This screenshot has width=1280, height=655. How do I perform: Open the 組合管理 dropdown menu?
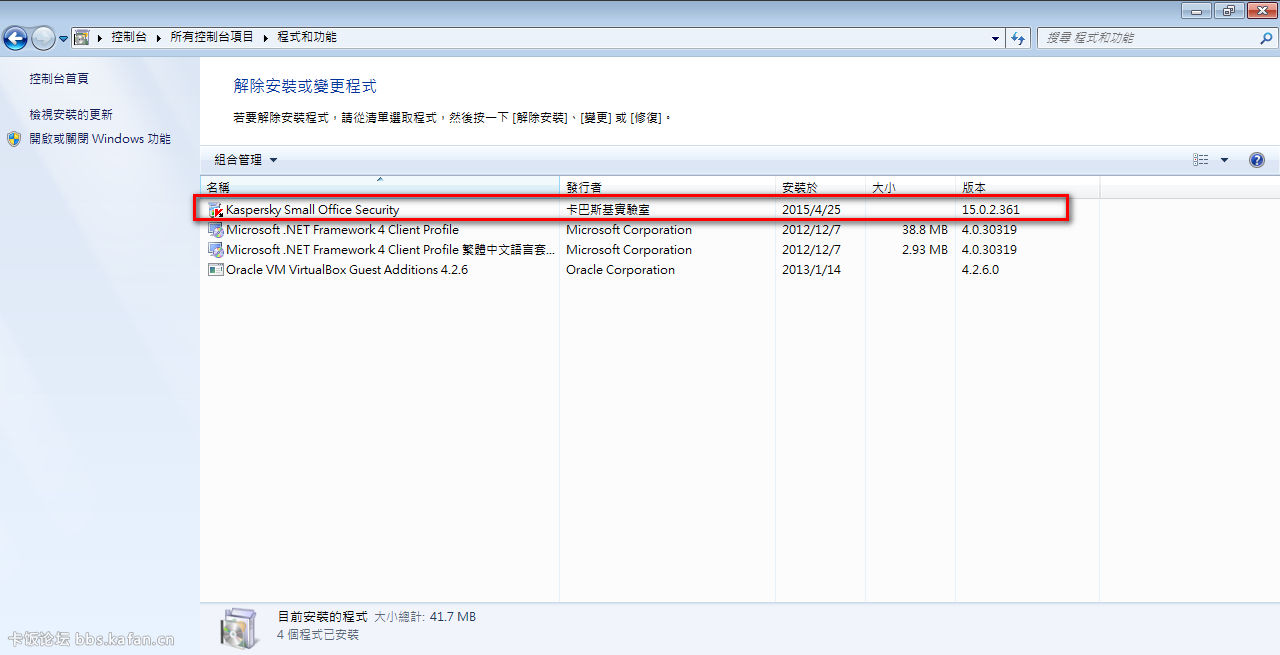[x=246, y=160]
